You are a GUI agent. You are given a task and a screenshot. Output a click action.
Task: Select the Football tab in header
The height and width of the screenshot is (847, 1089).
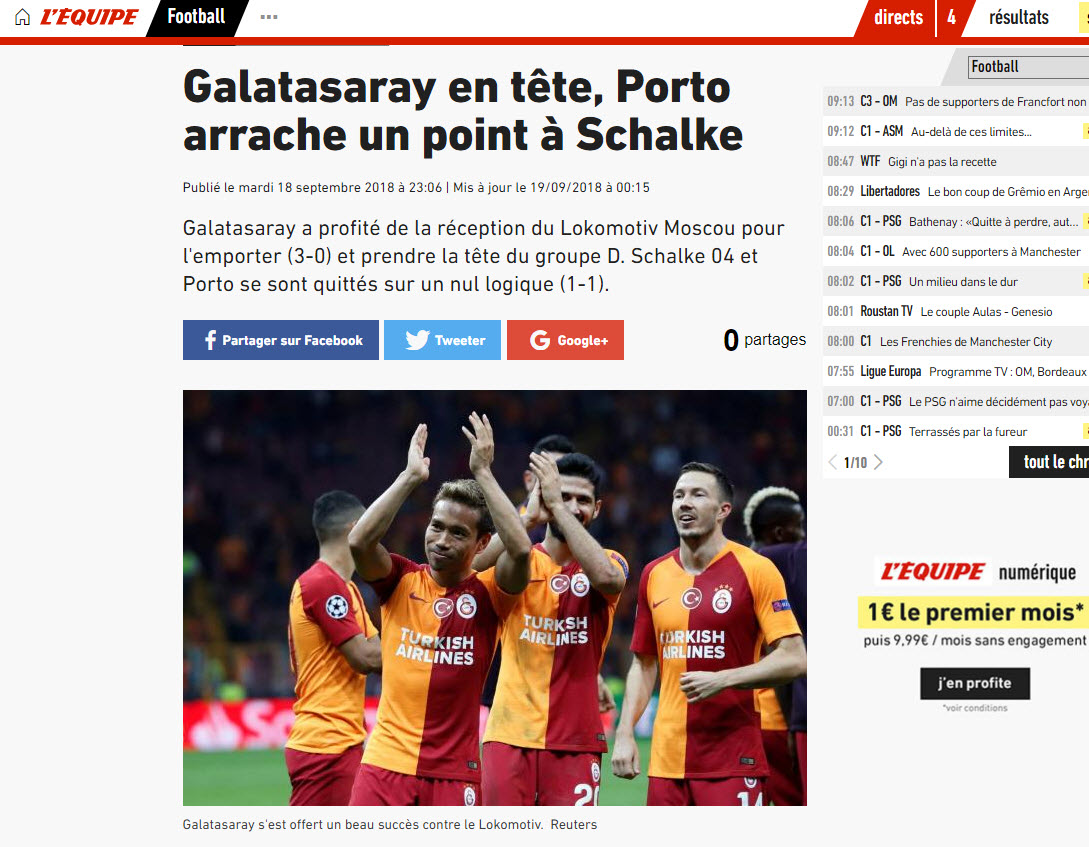[x=197, y=17]
